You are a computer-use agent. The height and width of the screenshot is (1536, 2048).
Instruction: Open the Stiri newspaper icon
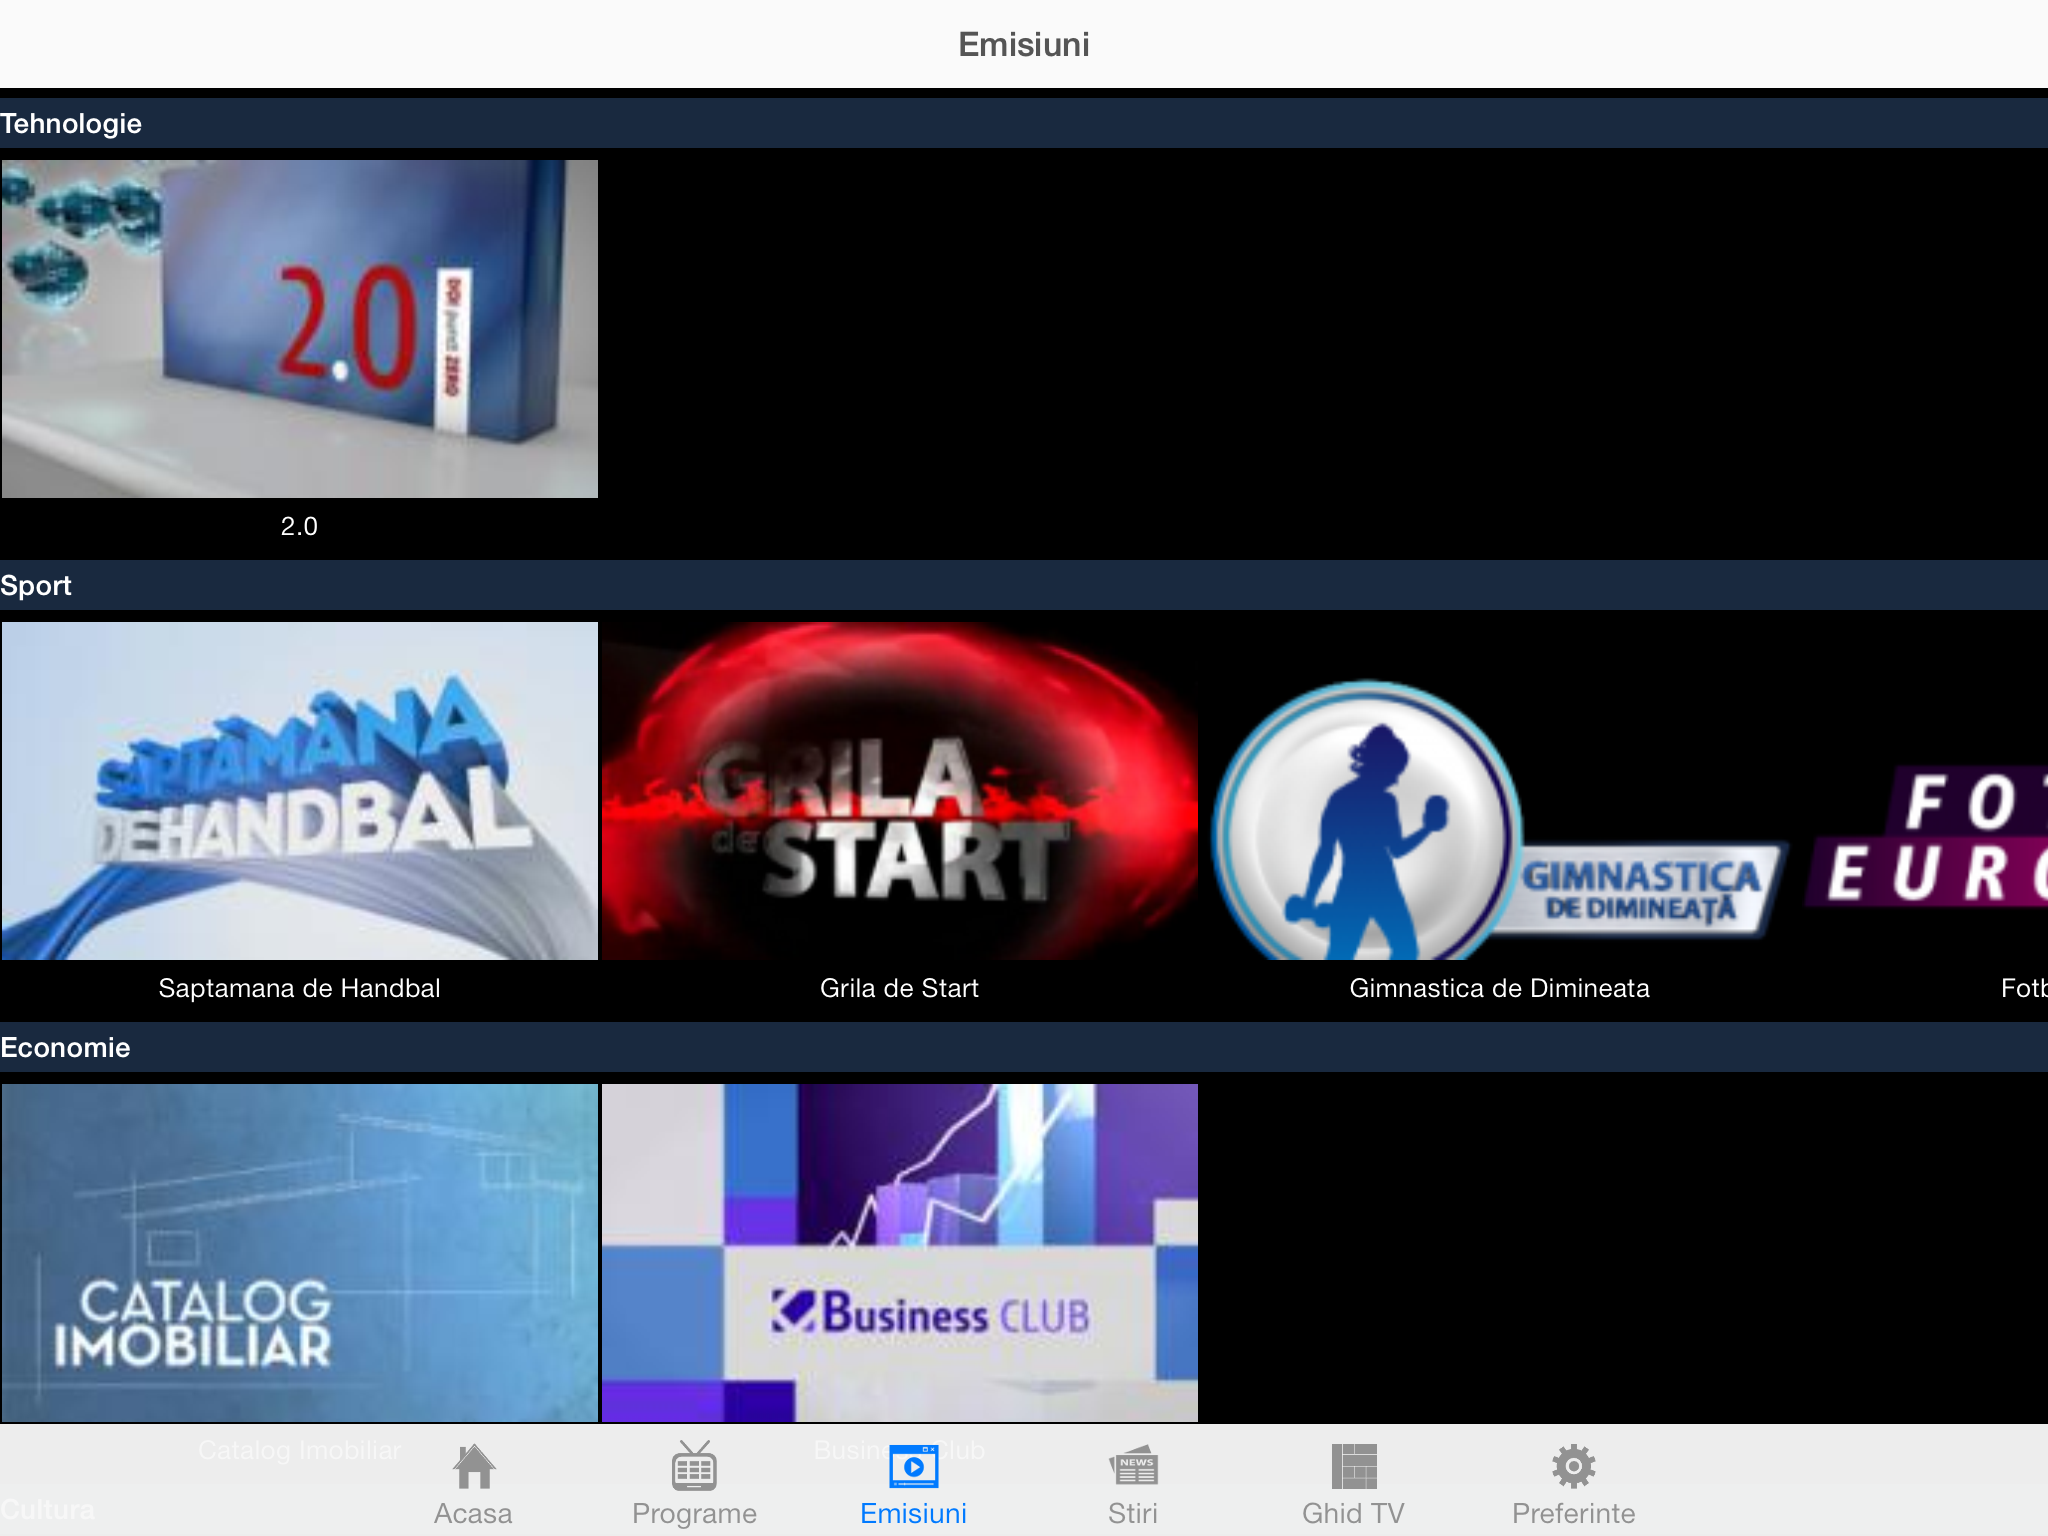pyautogui.click(x=1133, y=1466)
